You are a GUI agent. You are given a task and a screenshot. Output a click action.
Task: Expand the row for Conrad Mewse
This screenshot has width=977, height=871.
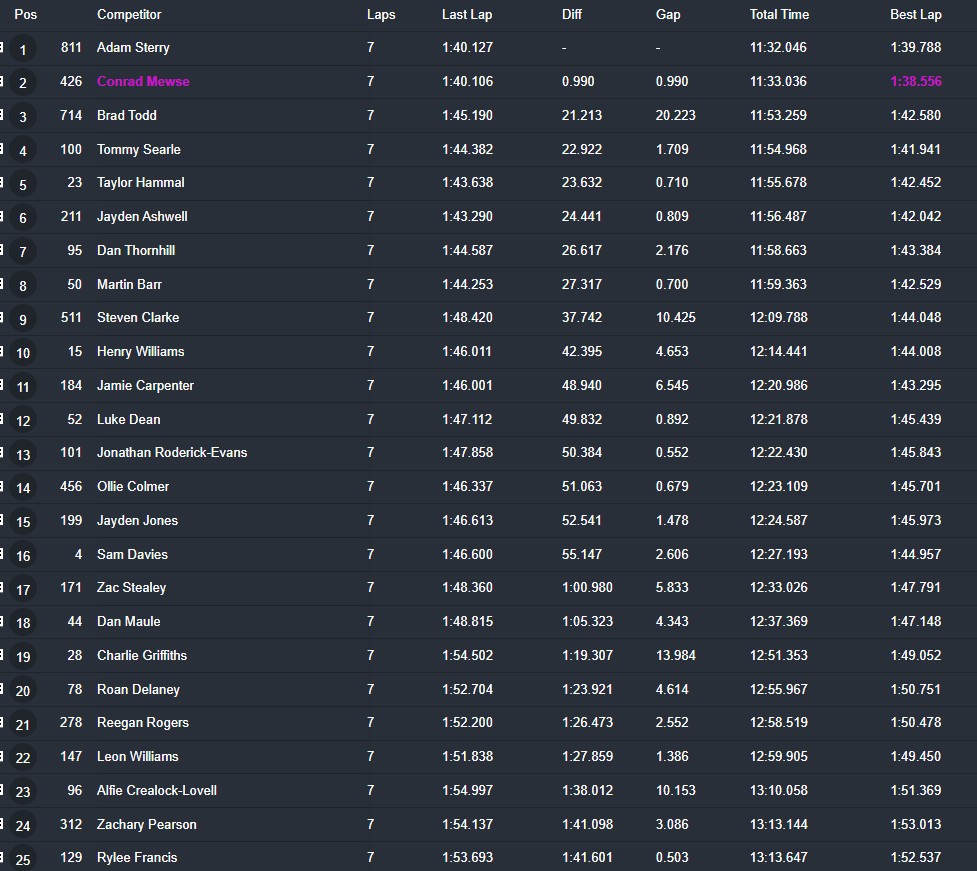(x=2, y=81)
